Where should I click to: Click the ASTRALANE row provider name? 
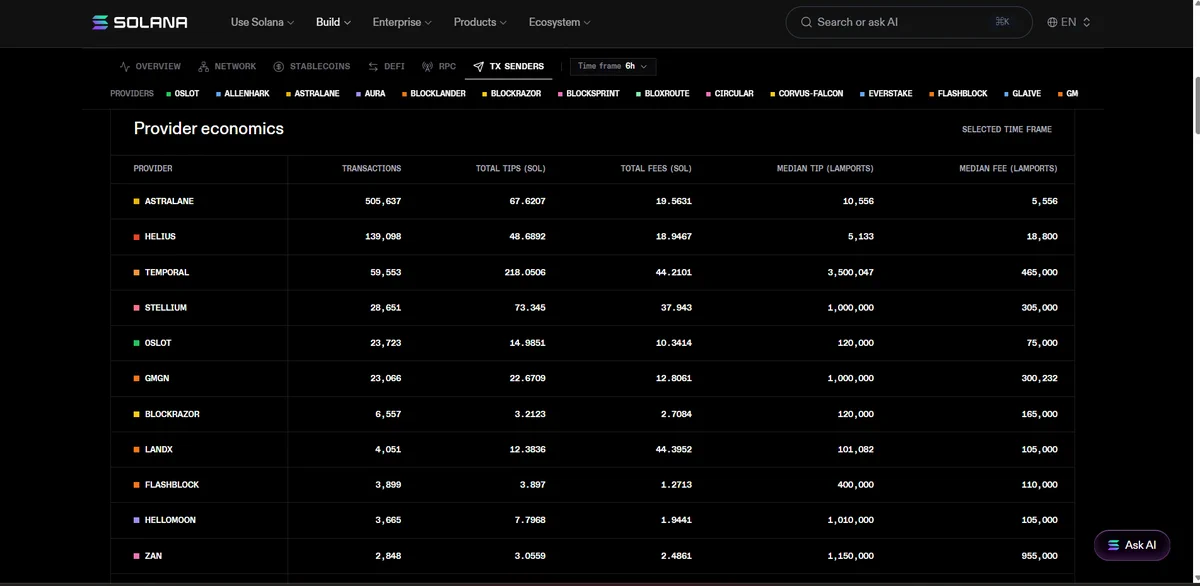(x=169, y=201)
